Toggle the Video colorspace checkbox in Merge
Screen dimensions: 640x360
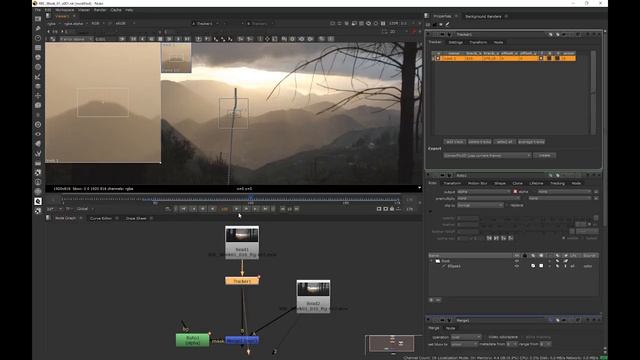485,337
